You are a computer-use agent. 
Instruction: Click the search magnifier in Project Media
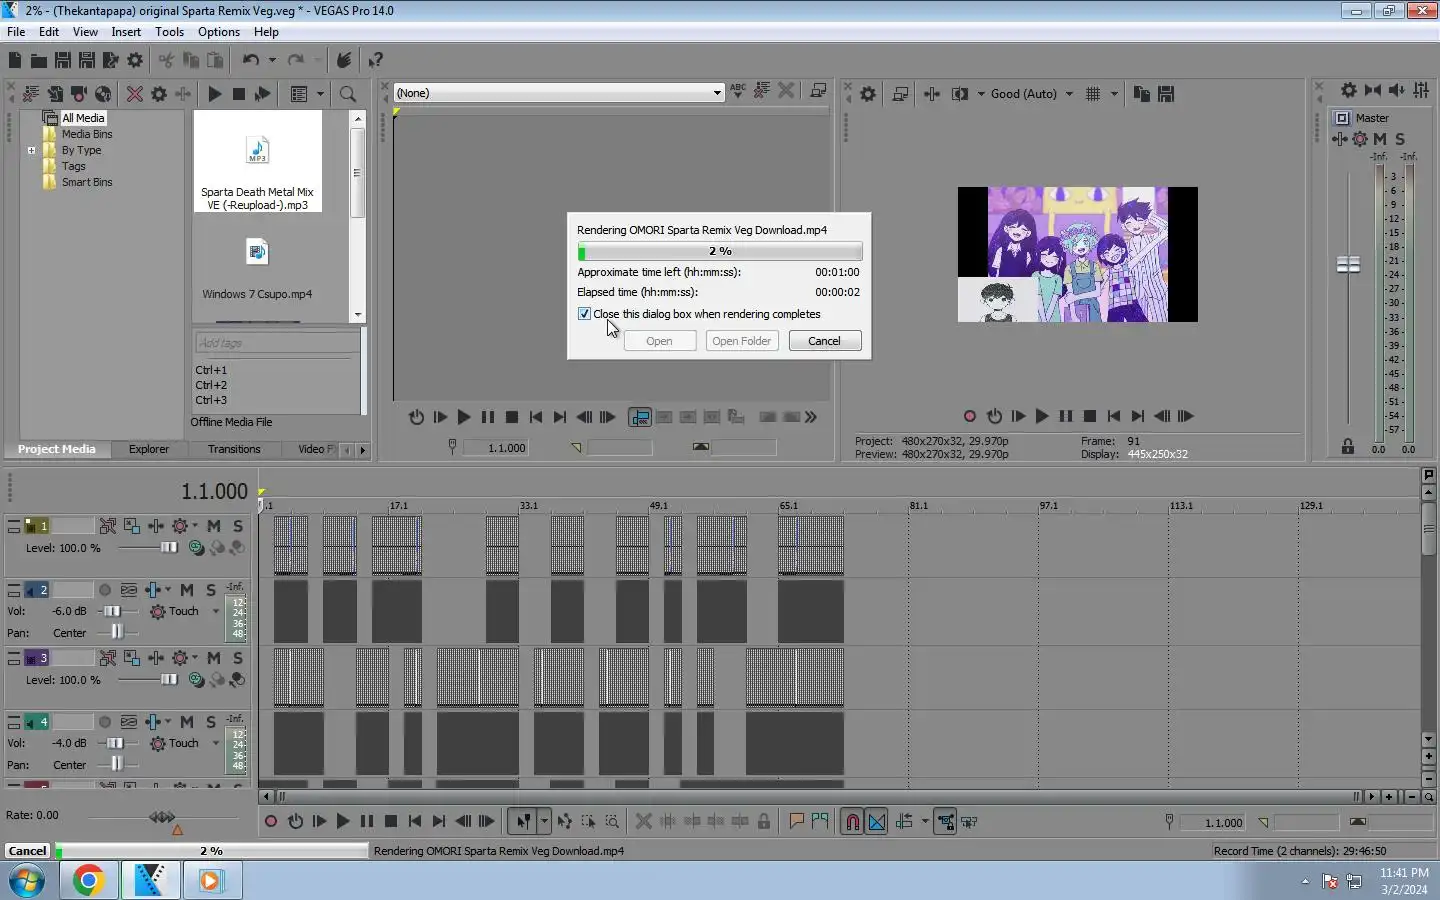tap(348, 94)
